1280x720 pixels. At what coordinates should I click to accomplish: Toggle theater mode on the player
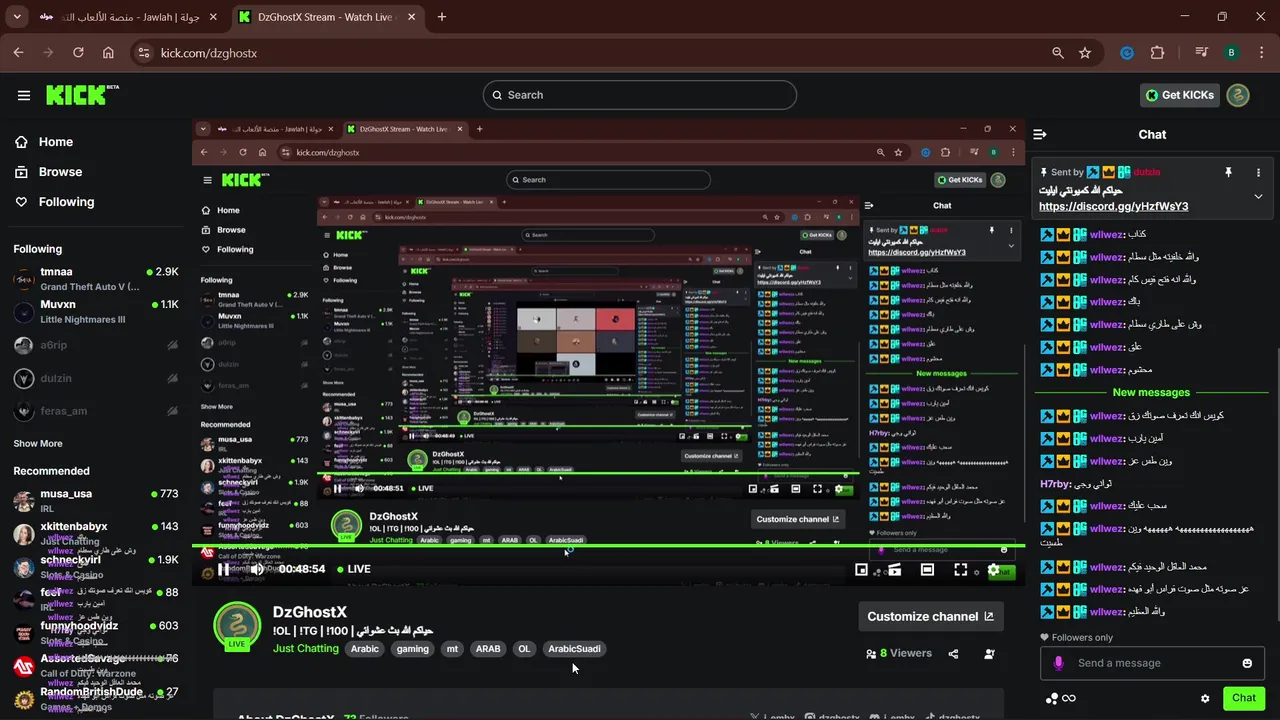click(927, 569)
